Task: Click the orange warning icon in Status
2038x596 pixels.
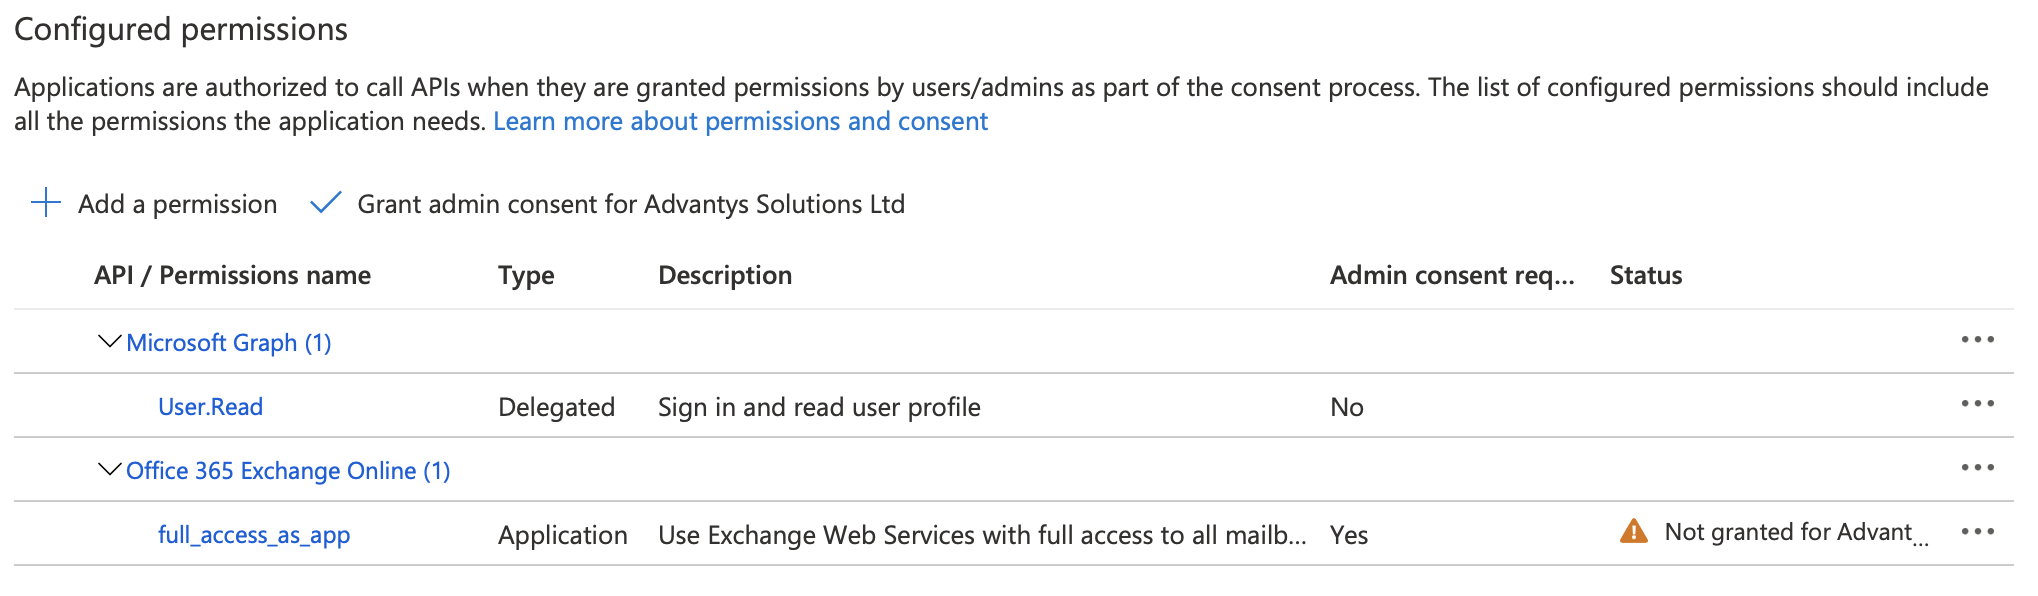Action: coord(1633,532)
